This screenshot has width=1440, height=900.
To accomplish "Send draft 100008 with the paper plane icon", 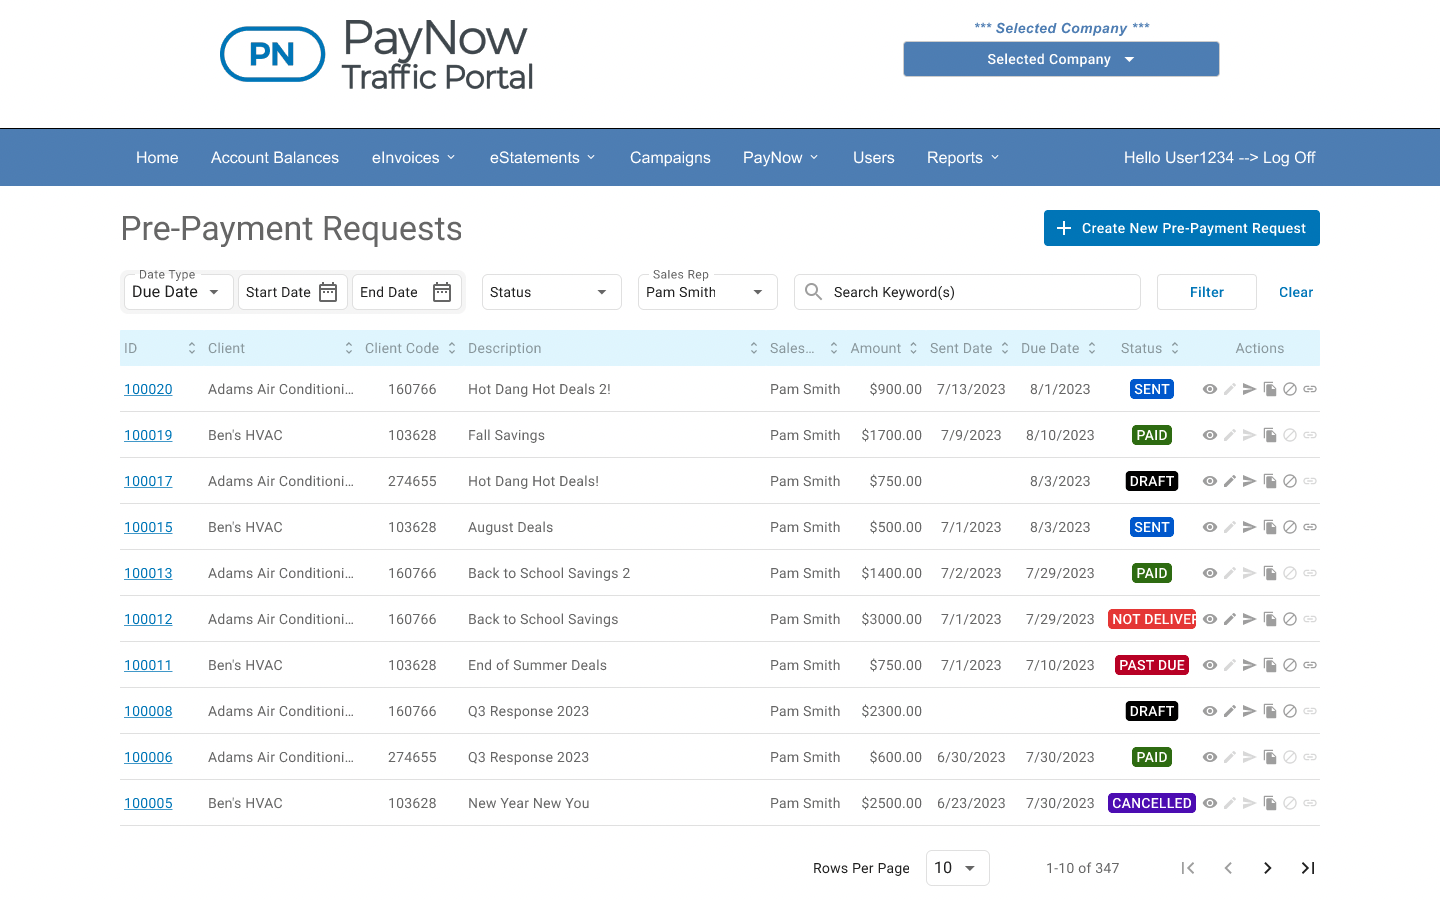I will pos(1250,711).
